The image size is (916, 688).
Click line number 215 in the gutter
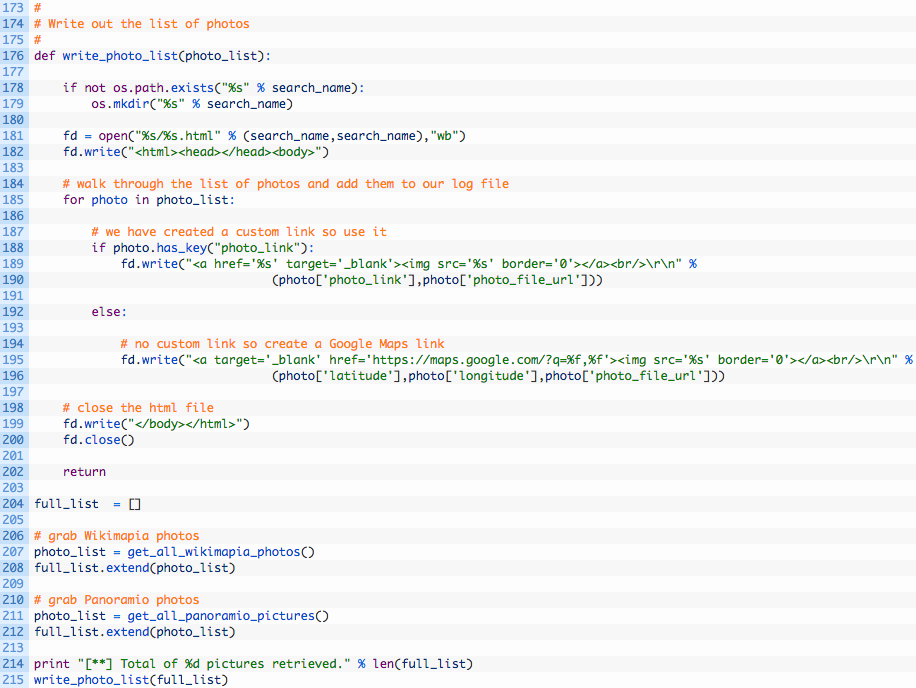(x=13, y=680)
